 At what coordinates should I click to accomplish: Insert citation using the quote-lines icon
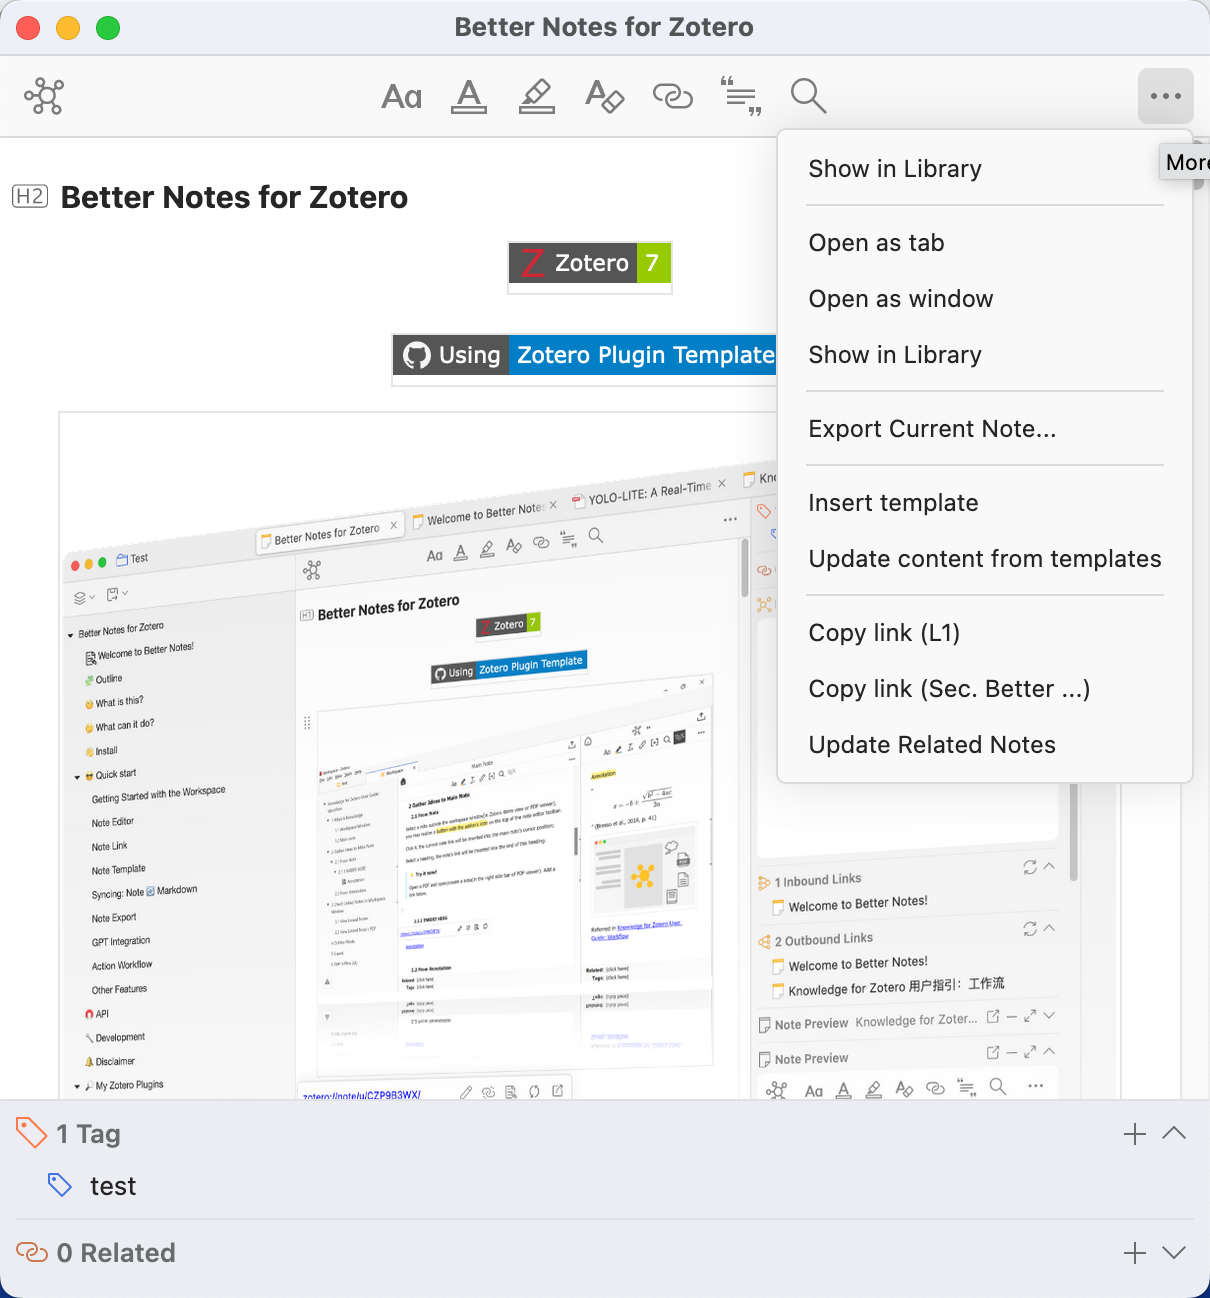(x=741, y=97)
